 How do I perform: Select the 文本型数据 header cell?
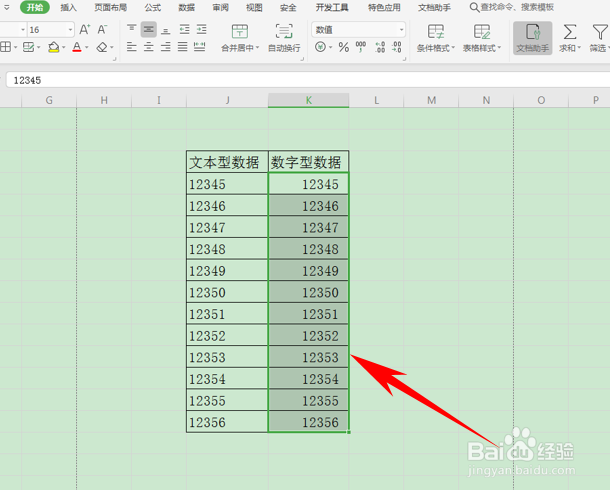point(227,162)
